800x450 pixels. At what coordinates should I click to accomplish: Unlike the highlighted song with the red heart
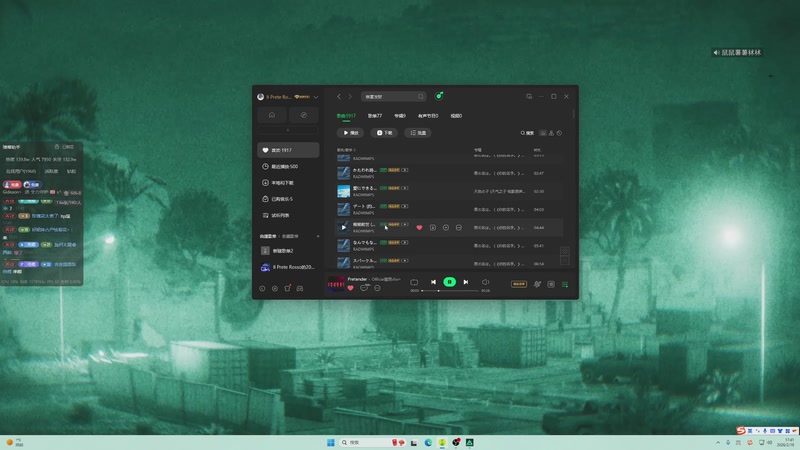[419, 228]
